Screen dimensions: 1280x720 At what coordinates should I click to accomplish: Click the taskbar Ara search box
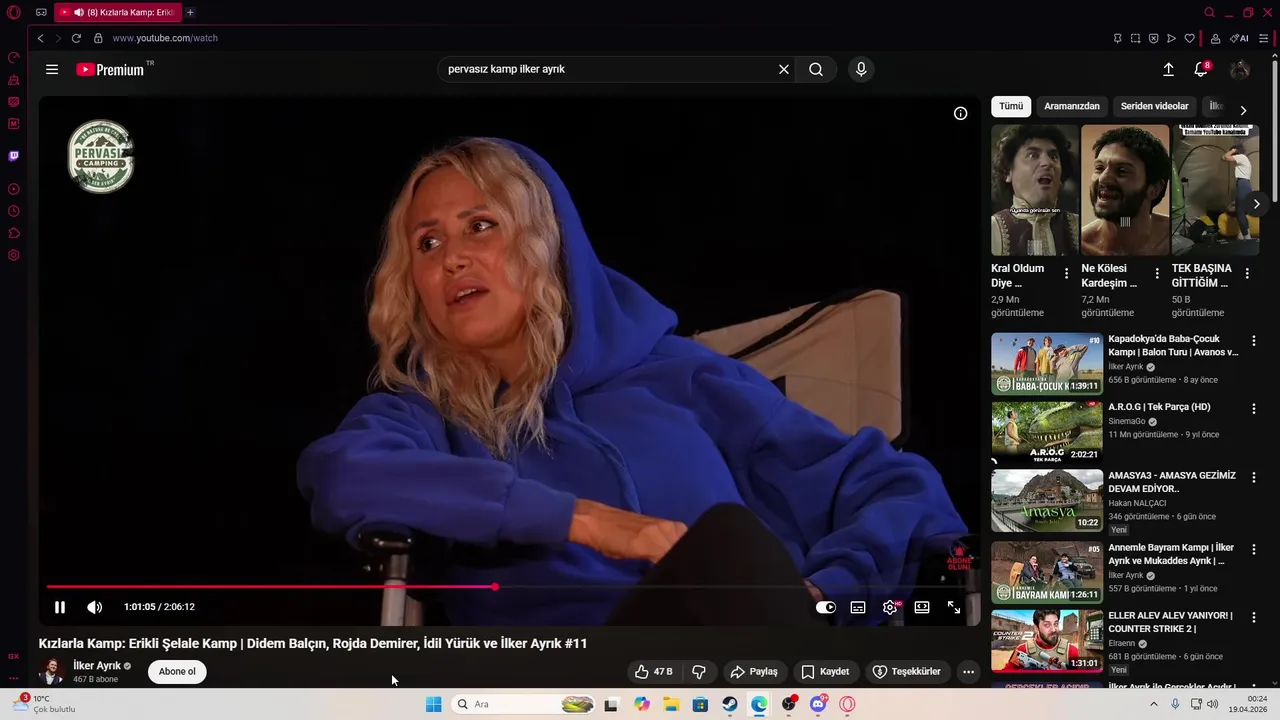click(525, 704)
